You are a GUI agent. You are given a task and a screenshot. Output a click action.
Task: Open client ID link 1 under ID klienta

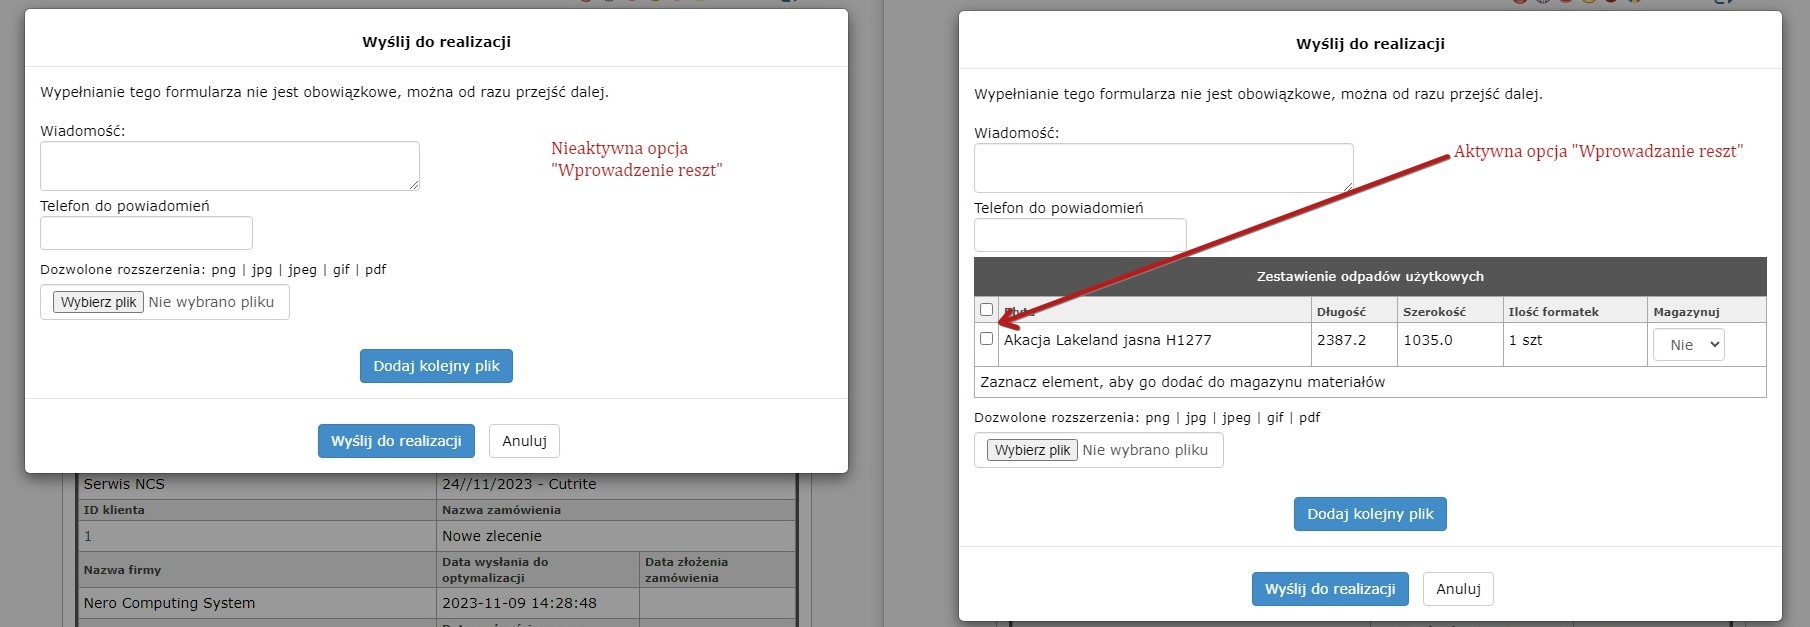(x=88, y=536)
